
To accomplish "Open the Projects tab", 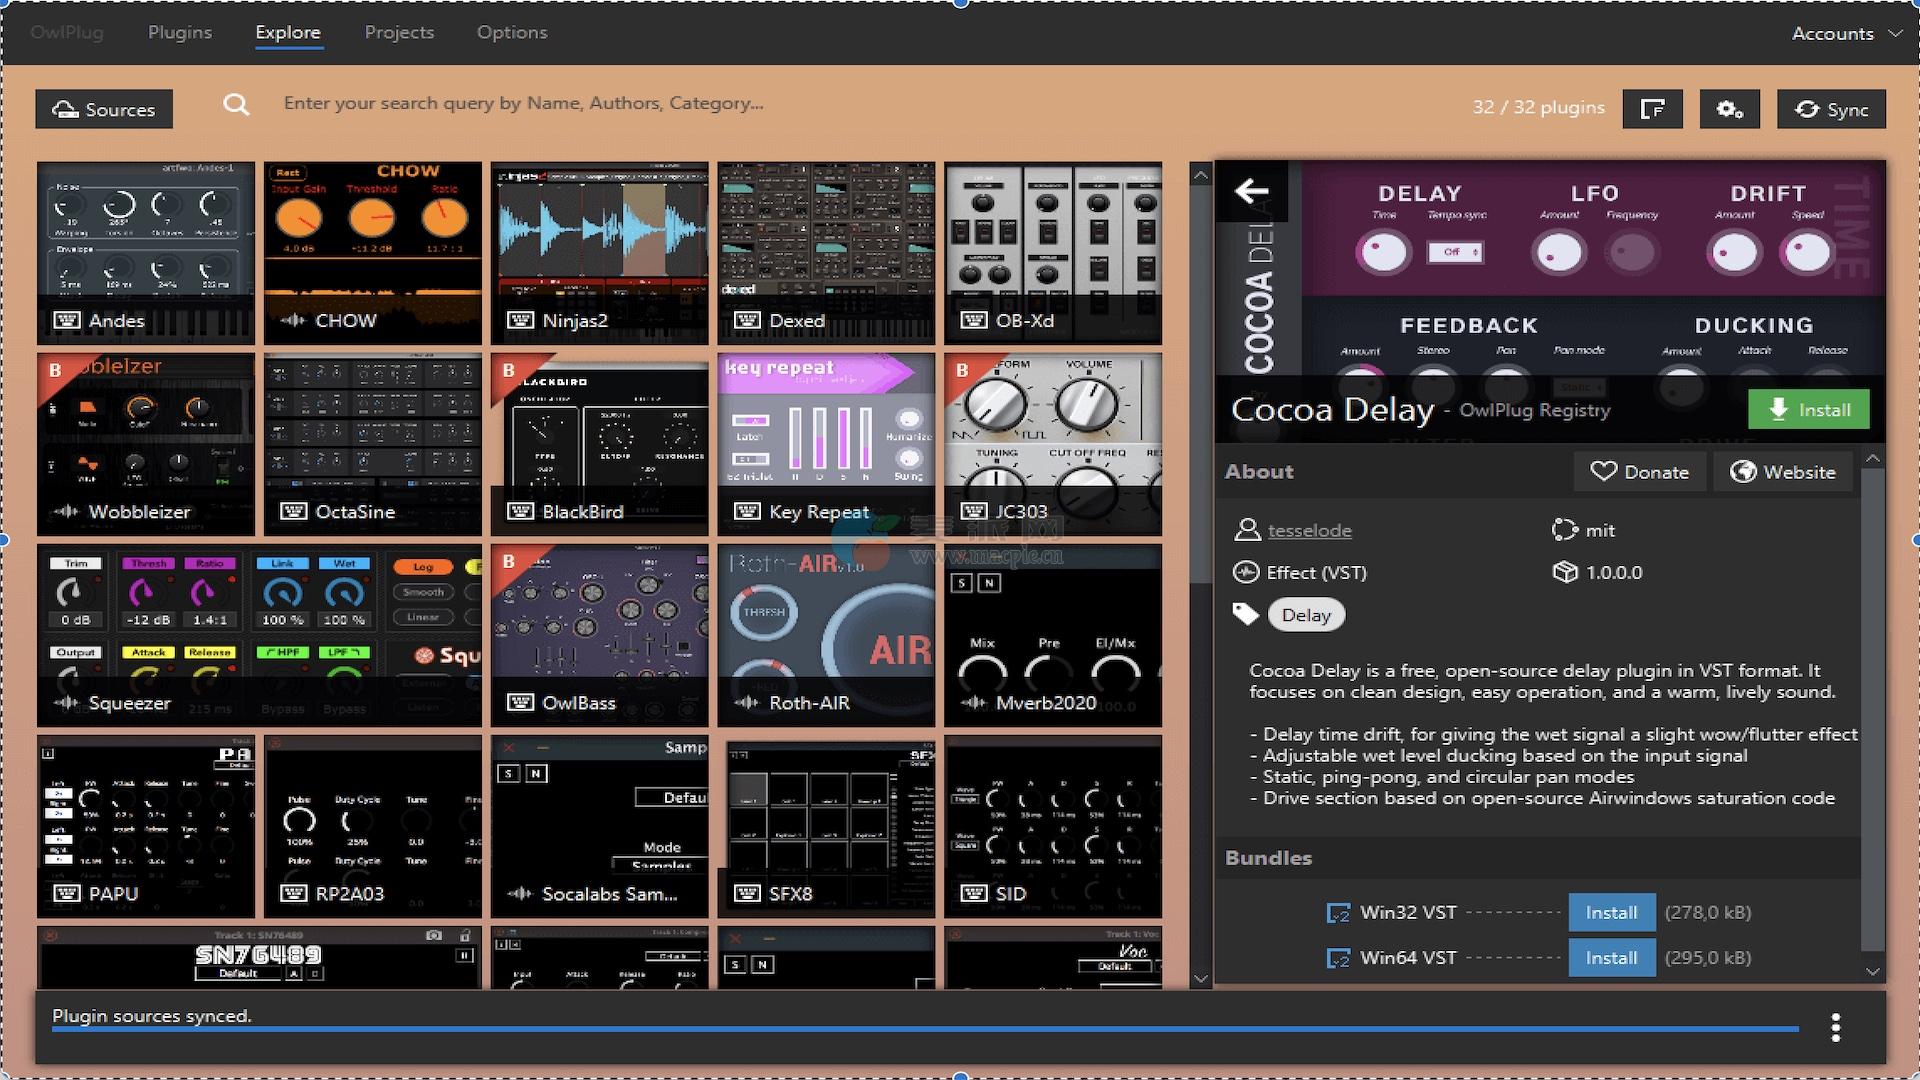I will point(399,32).
